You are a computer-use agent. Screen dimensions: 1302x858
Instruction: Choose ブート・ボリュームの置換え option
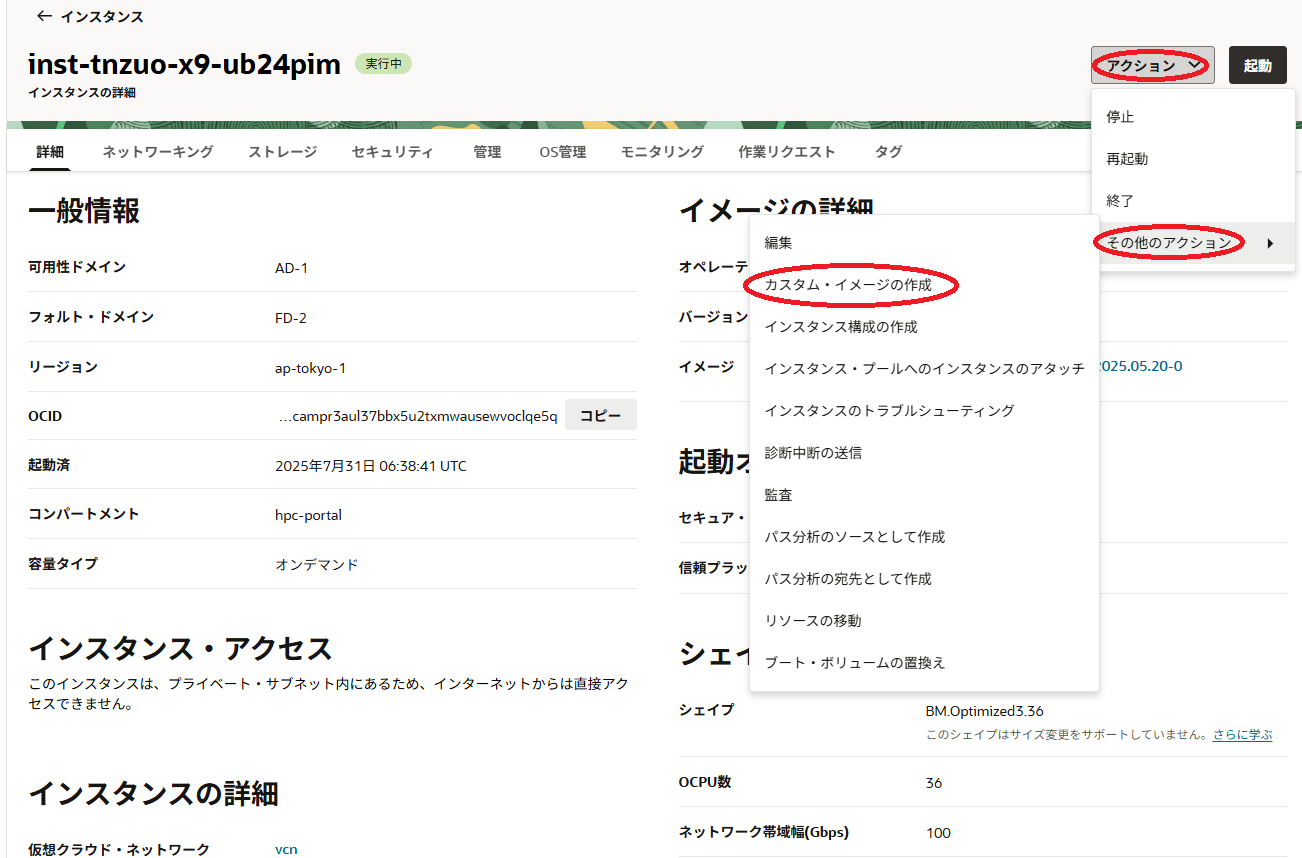click(x=855, y=663)
